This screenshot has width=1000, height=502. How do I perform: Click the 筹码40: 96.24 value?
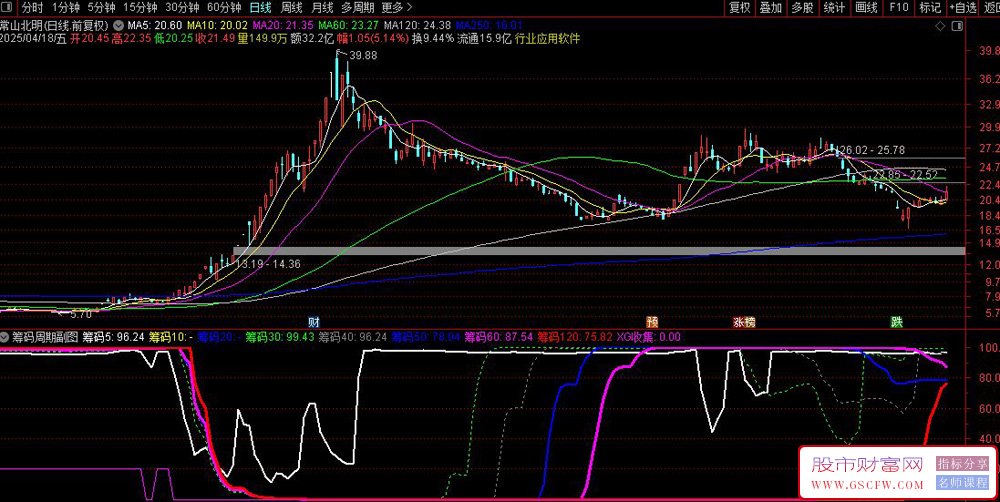[x=353, y=338]
